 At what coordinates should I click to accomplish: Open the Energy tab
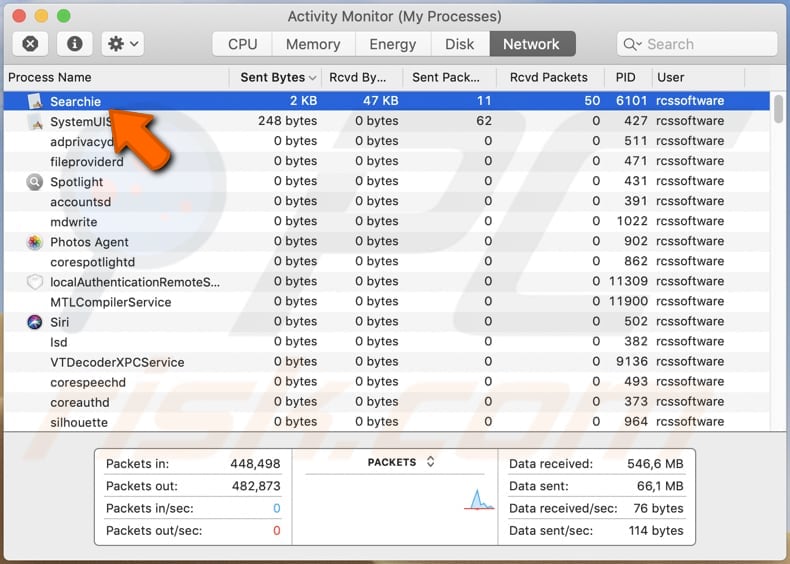[x=392, y=44]
